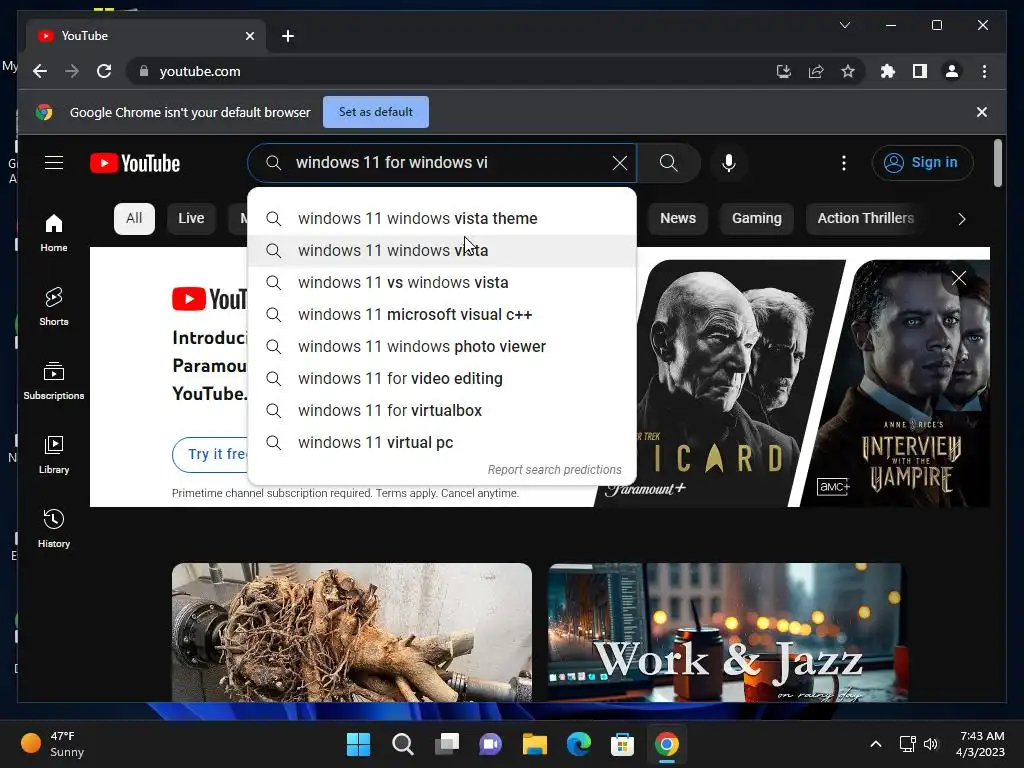Image resolution: width=1024 pixels, height=768 pixels.
Task: Choose suggestion windows 11 windows vista theme
Action: click(442, 218)
